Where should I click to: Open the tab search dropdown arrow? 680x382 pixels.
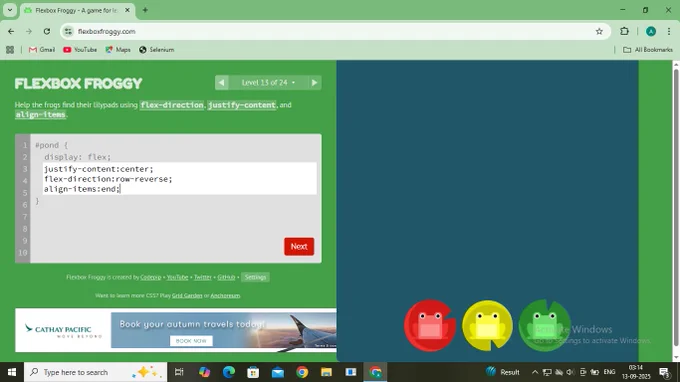[x=10, y=10]
